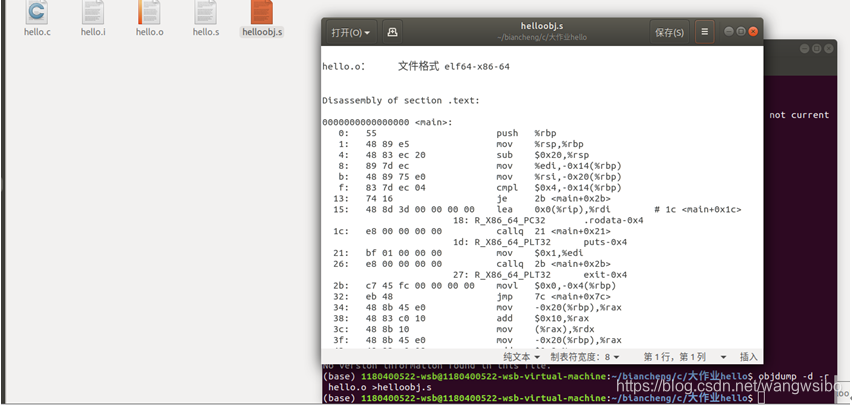The image size is (852, 405).
Task: Select the hello.o file icon
Action: [149, 13]
